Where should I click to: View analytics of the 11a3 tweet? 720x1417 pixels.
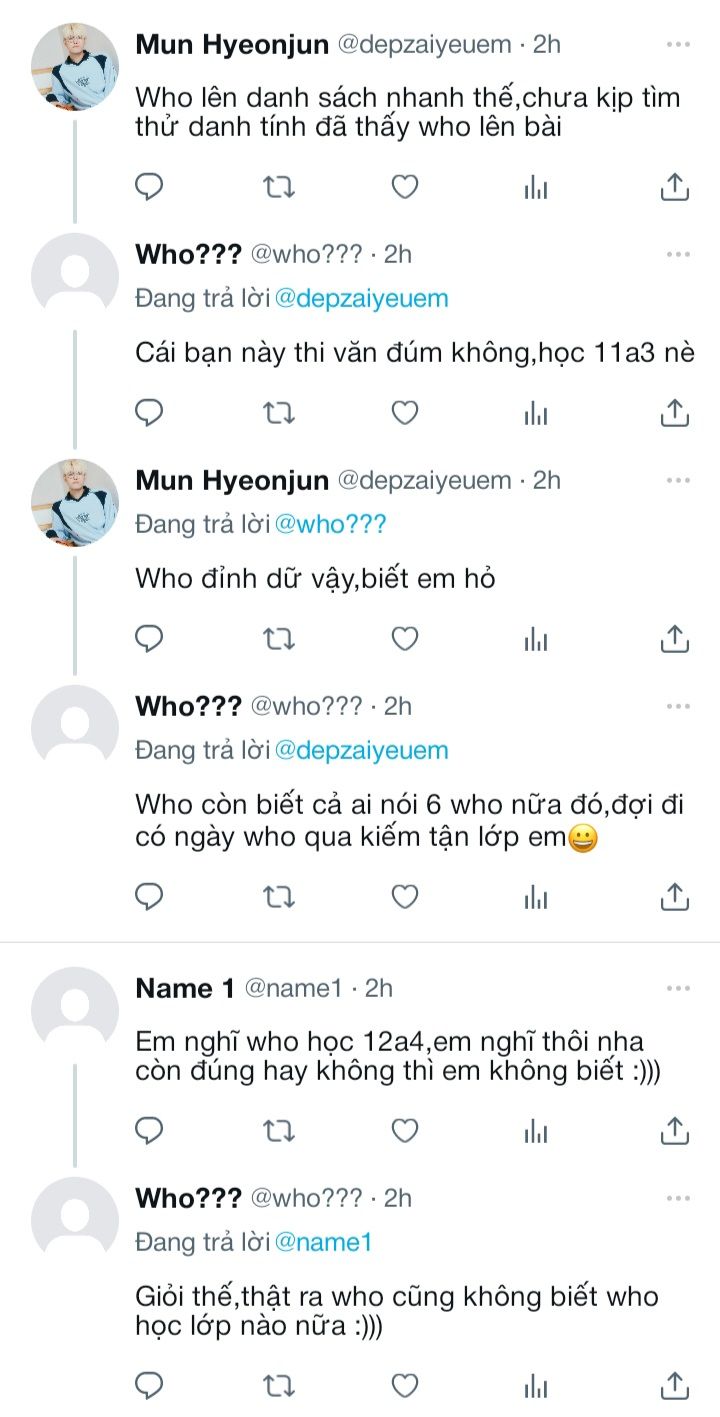pos(536,412)
